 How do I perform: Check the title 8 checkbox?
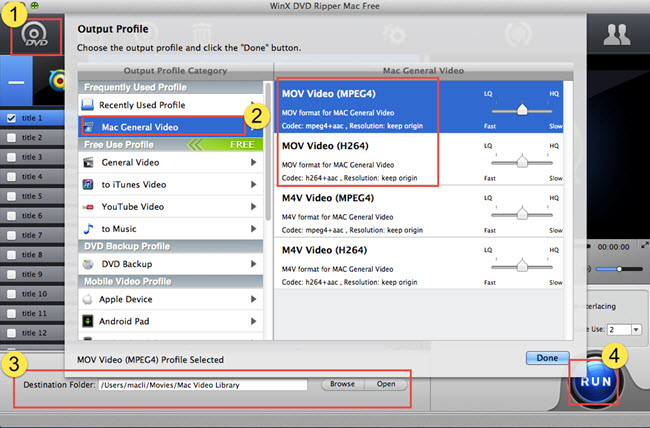tap(12, 255)
